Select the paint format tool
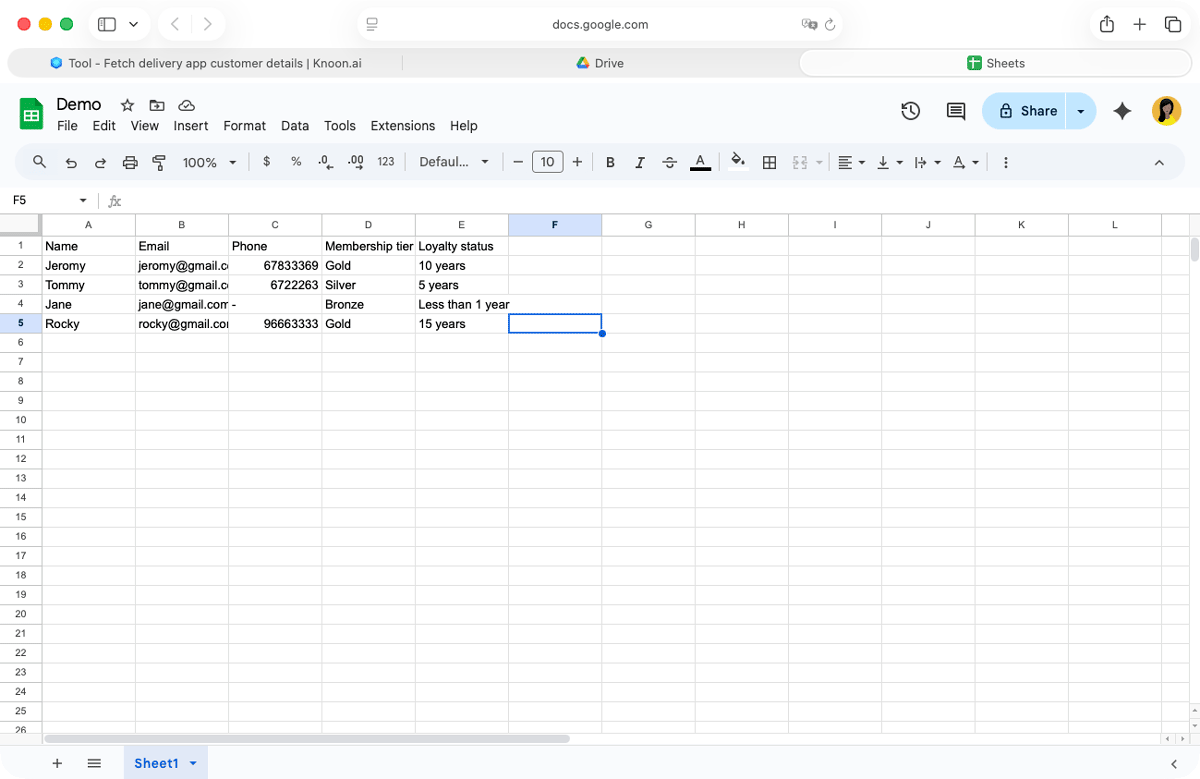 tap(159, 161)
